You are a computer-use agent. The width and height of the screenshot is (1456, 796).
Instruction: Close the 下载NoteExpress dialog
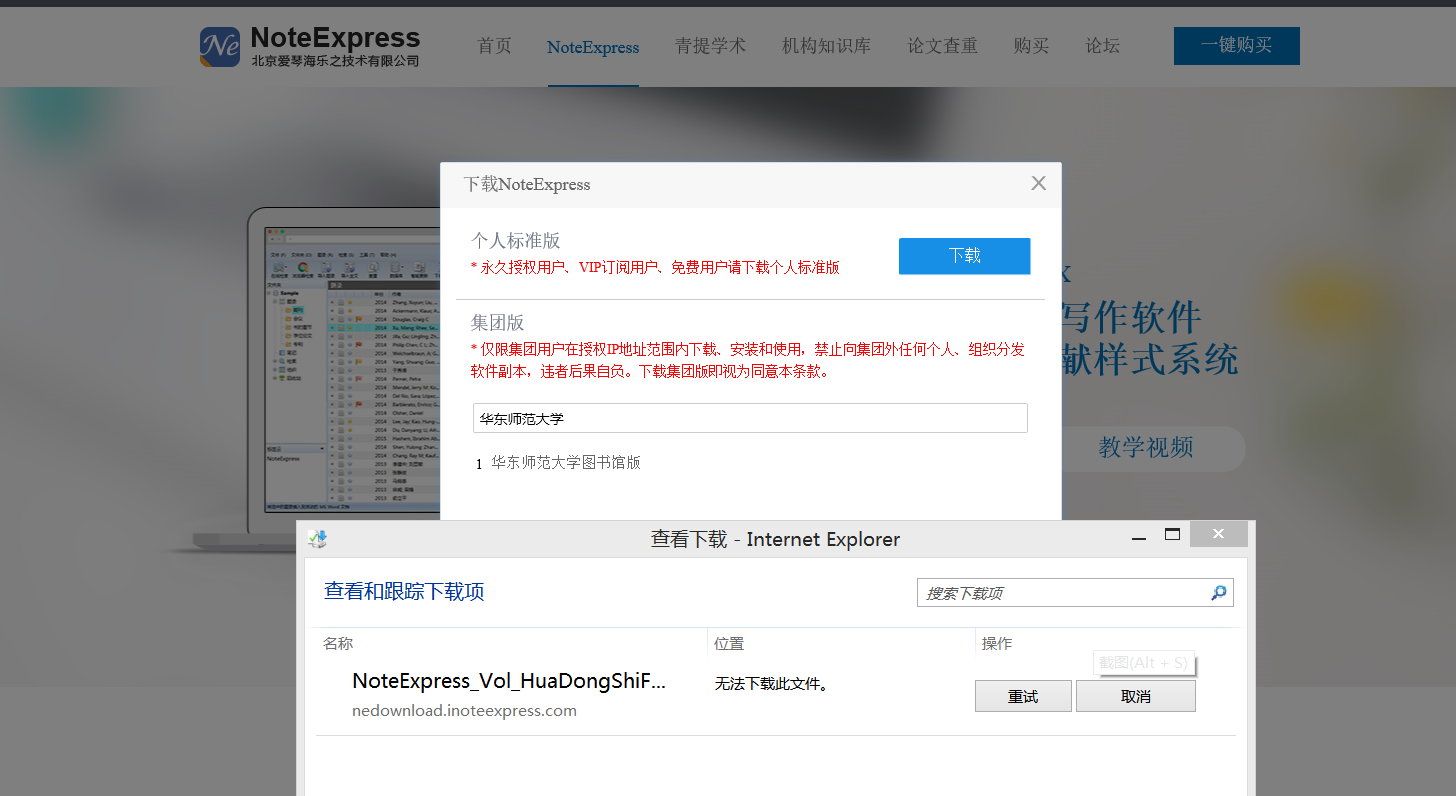pyautogui.click(x=1038, y=183)
